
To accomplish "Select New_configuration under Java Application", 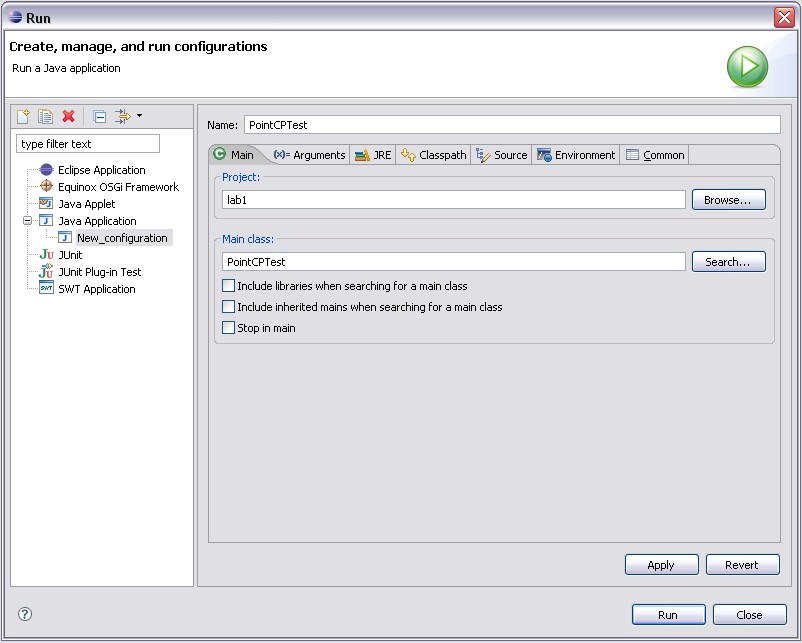I will pos(122,238).
